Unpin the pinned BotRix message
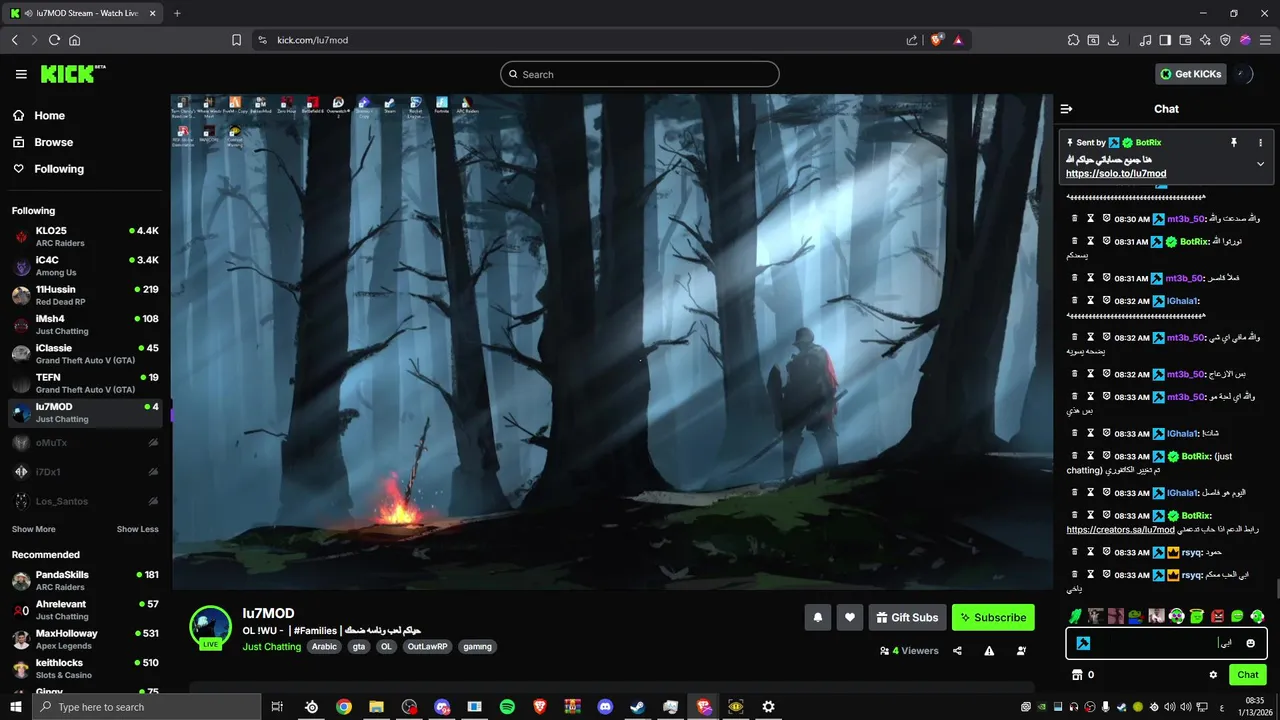 (1234, 143)
